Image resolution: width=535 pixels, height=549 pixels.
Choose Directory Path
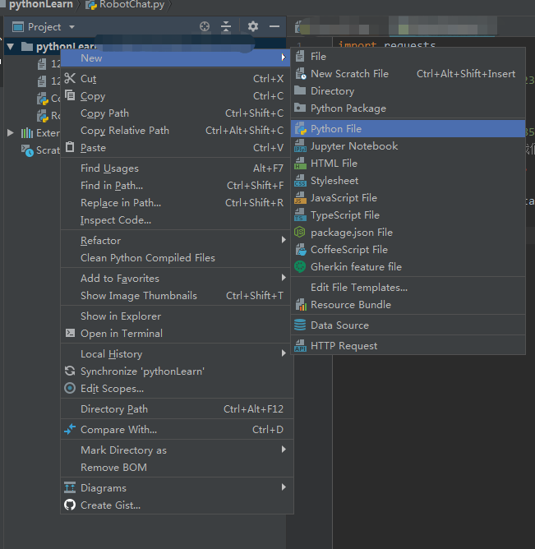[x=114, y=409]
